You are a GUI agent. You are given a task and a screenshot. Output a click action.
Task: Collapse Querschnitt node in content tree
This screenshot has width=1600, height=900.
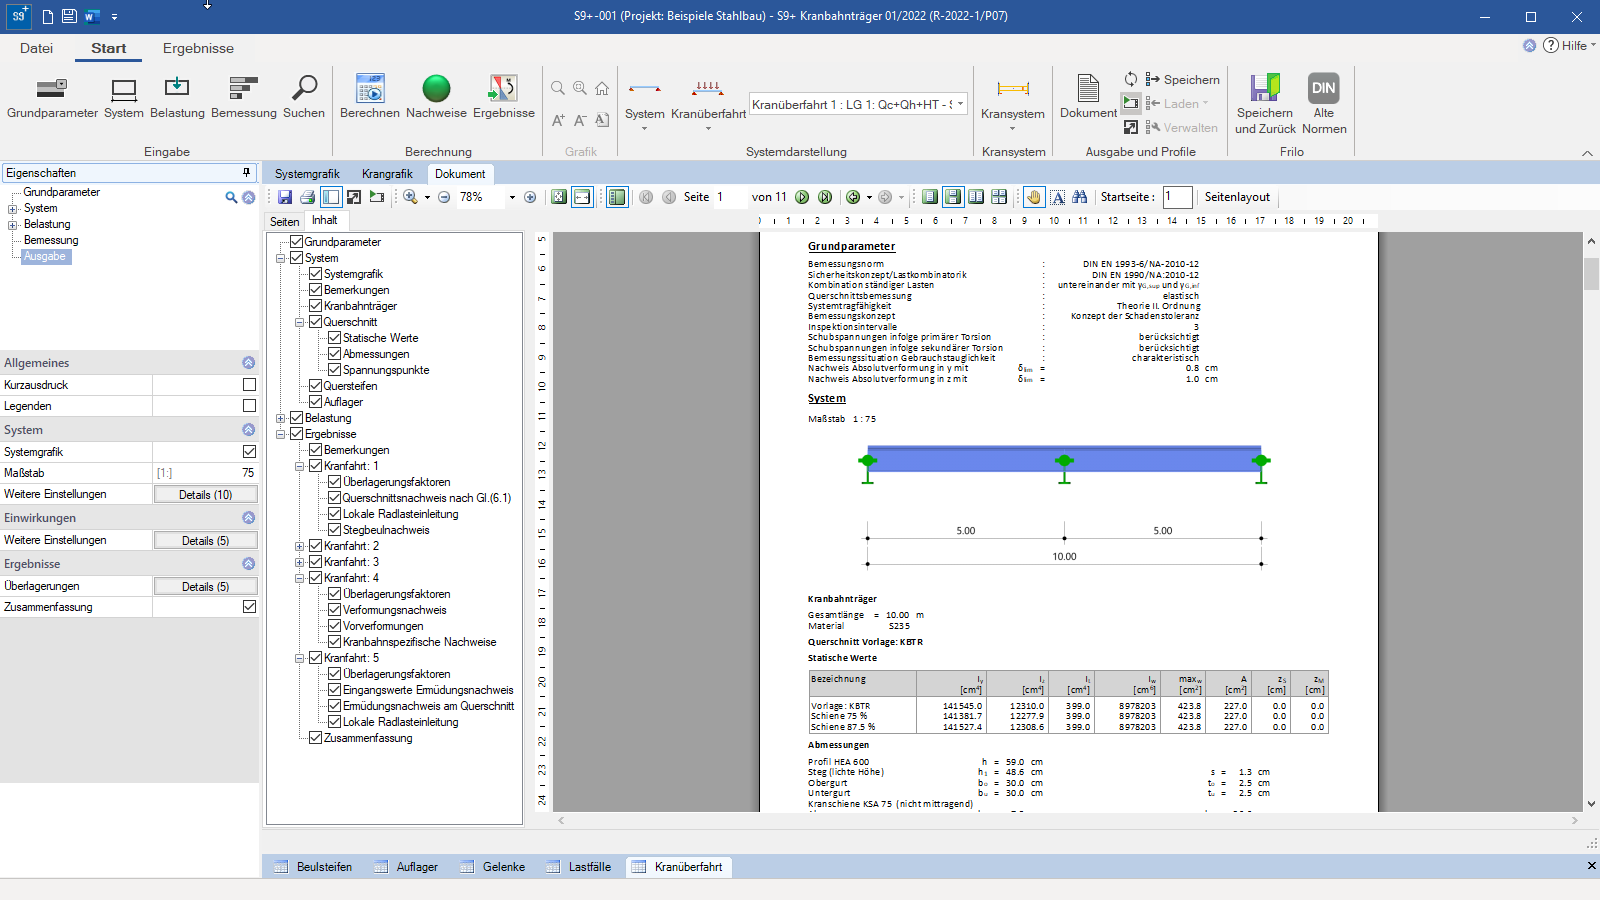click(300, 322)
